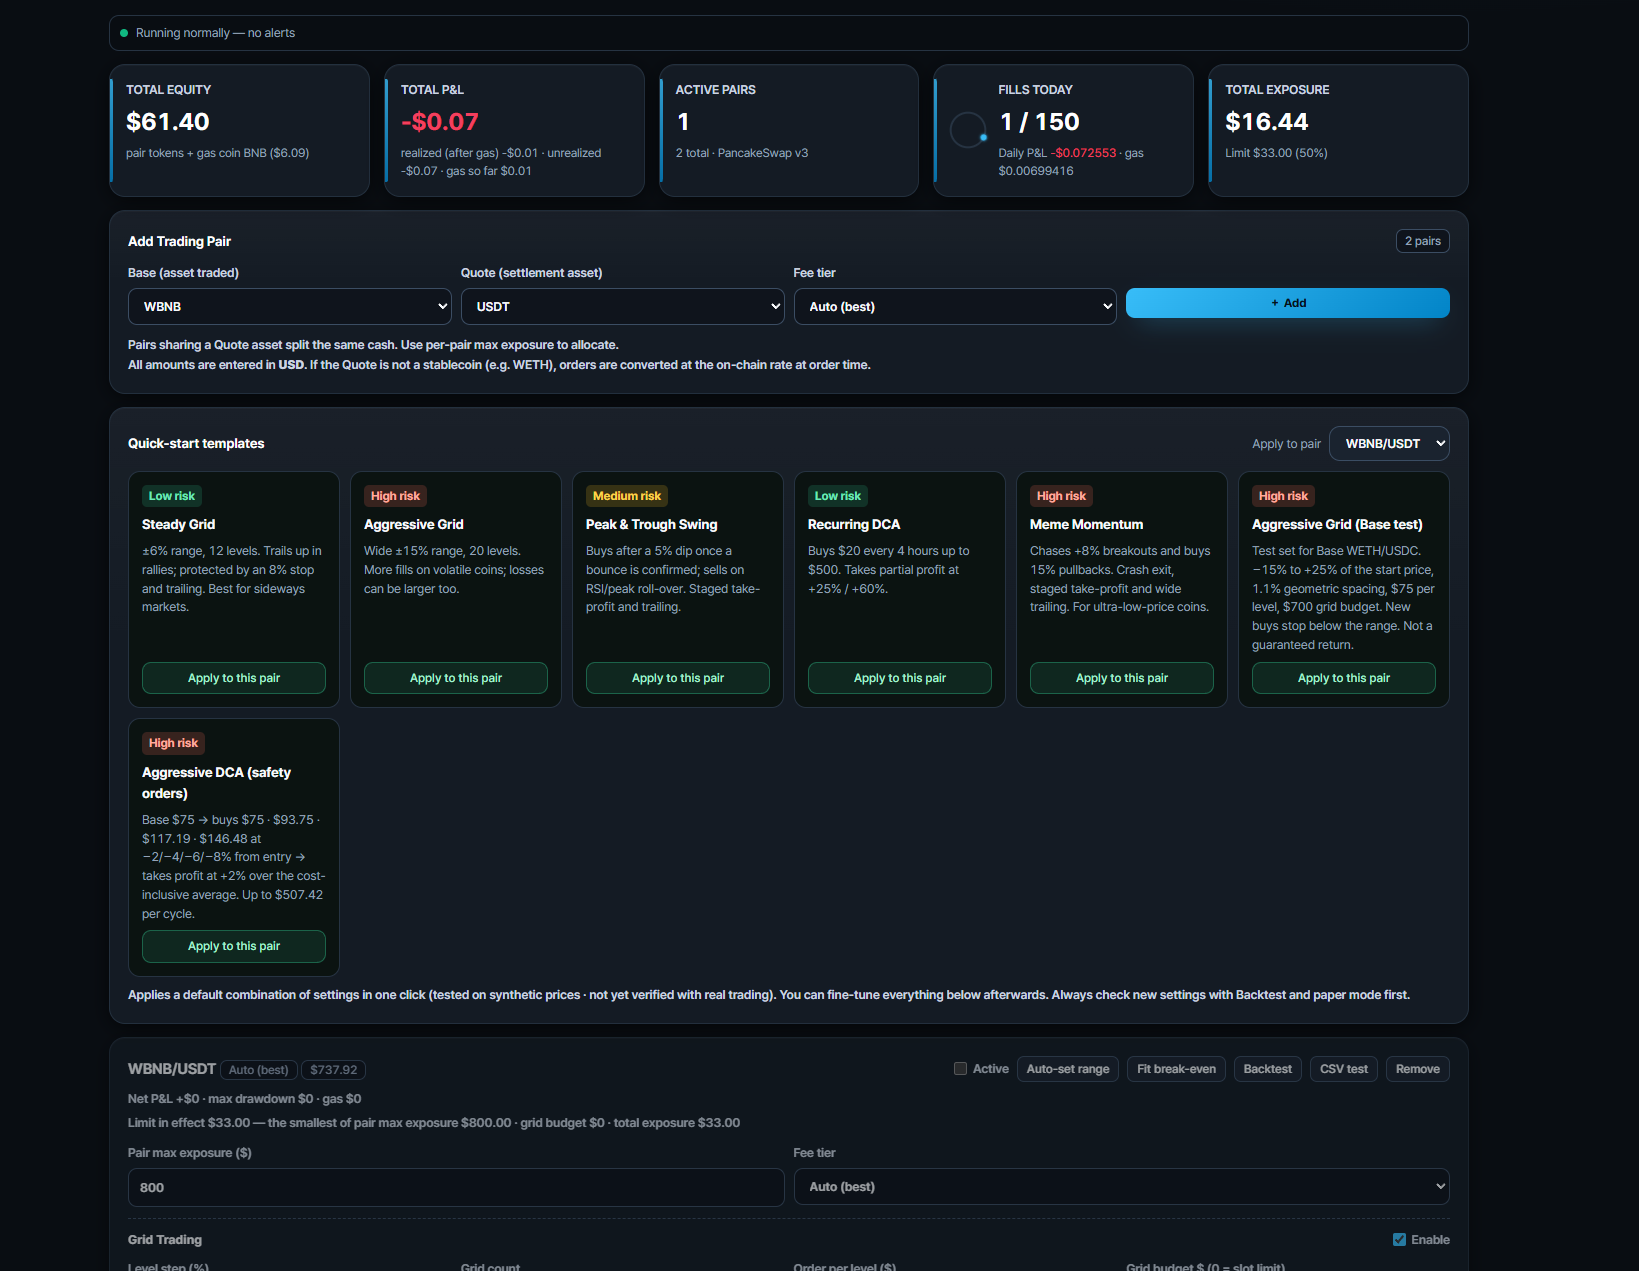
Task: Click the Auto-set range button
Action: coord(1068,1069)
